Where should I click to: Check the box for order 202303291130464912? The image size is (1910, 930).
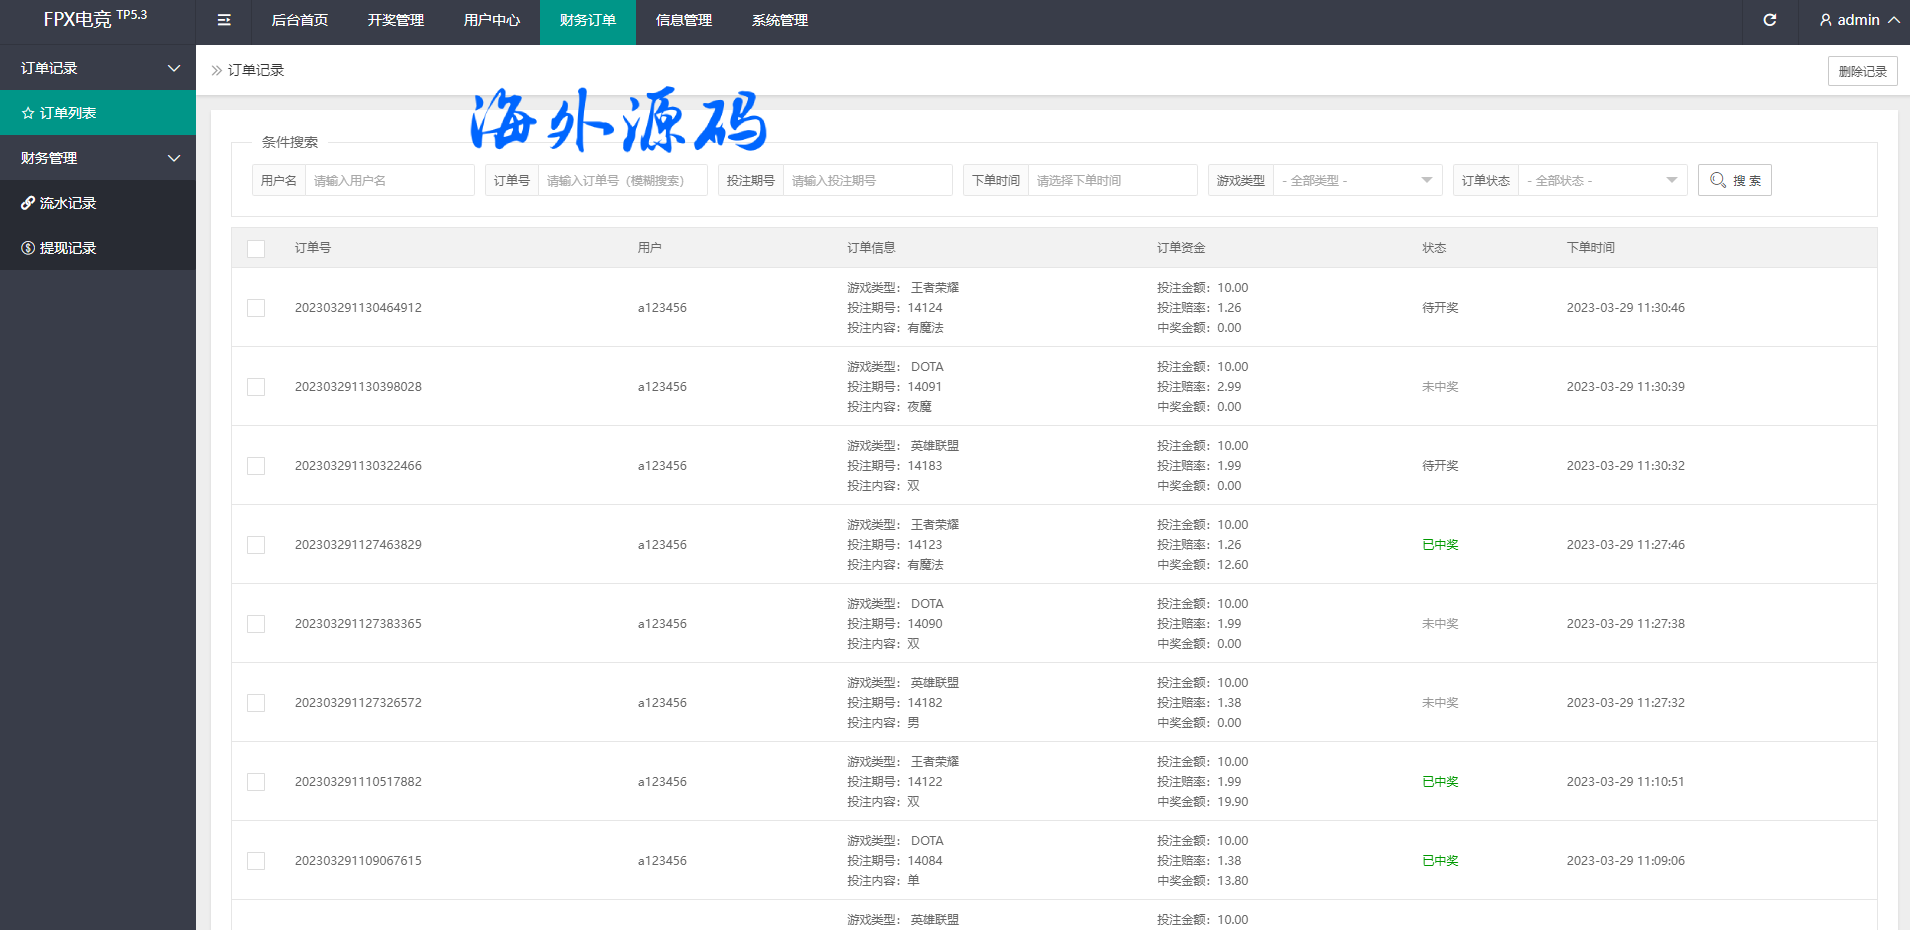256,308
